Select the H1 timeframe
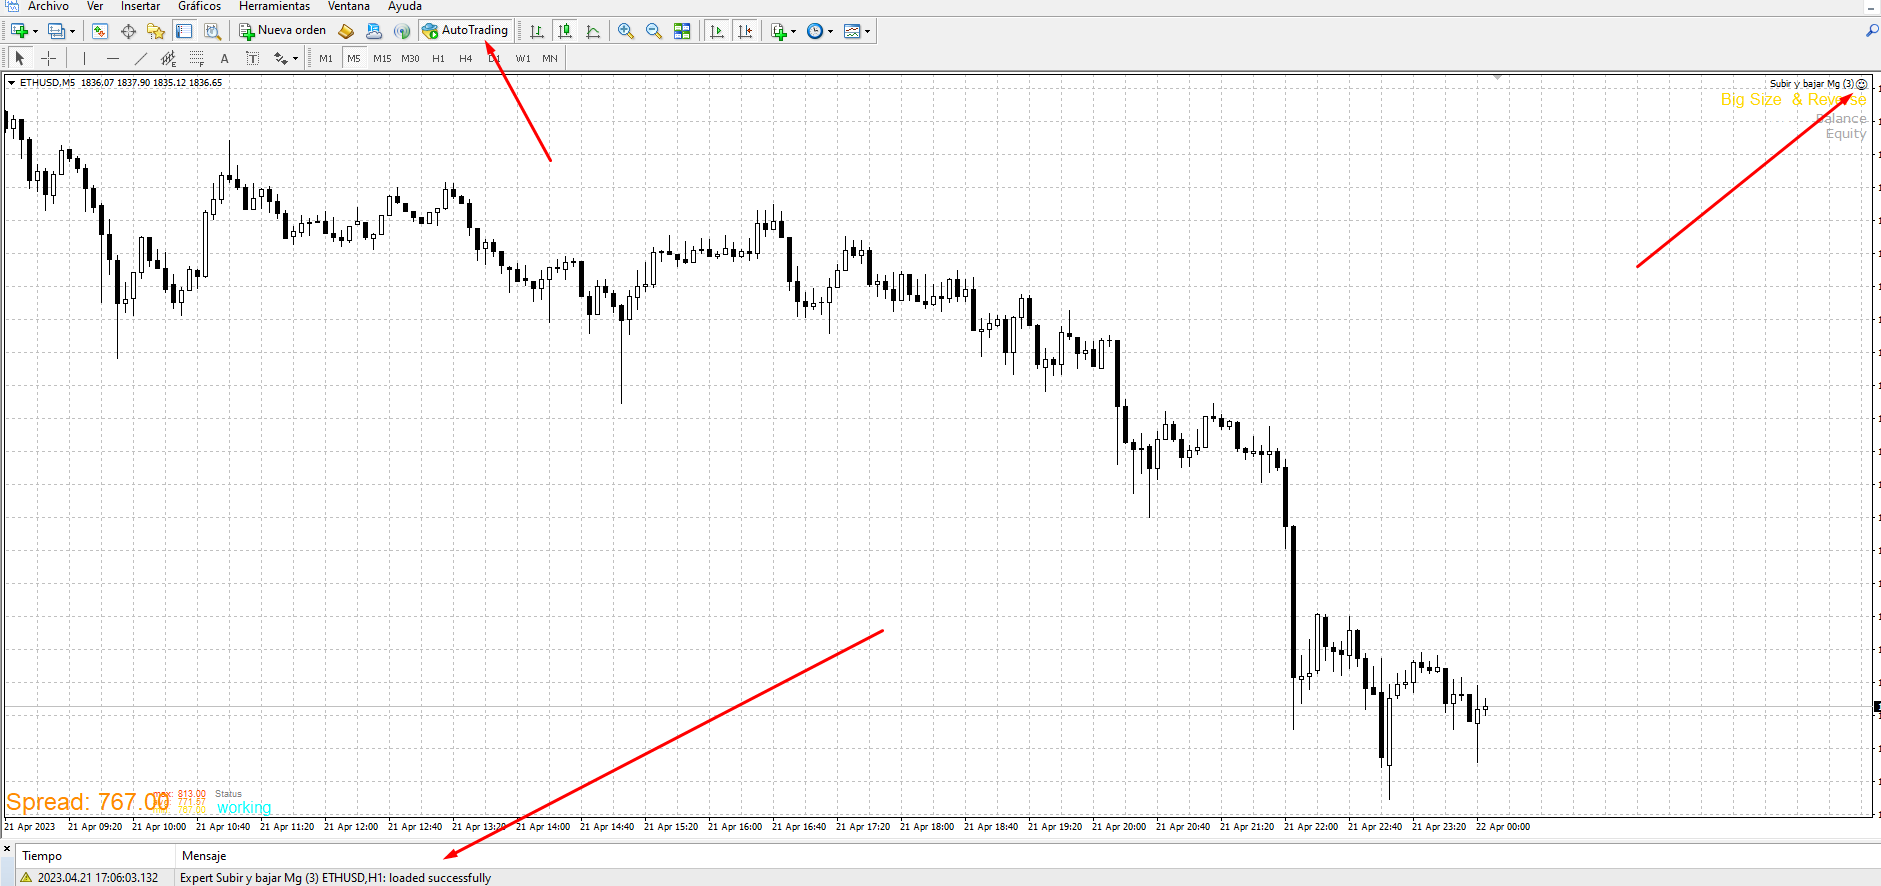1881x886 pixels. click(x=438, y=58)
